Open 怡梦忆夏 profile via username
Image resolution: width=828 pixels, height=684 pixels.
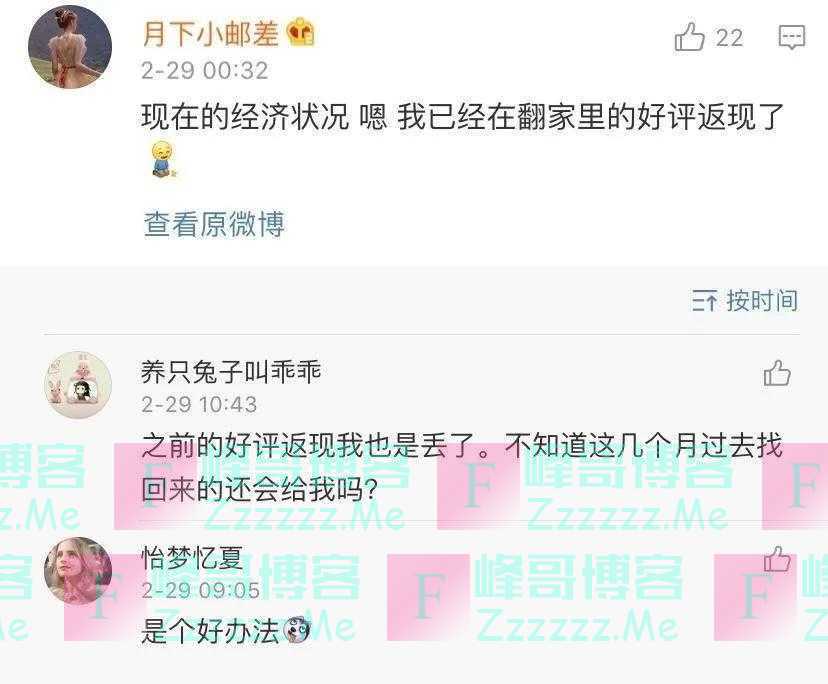[192, 557]
